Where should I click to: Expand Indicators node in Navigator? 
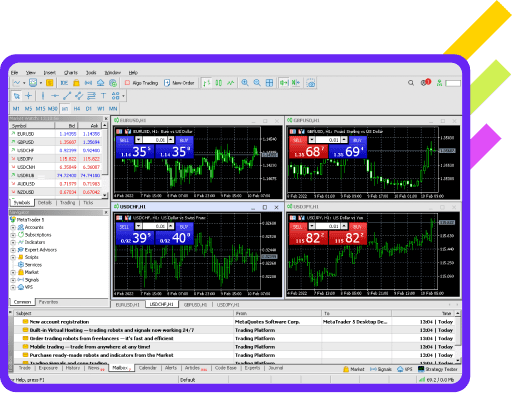pyautogui.click(x=13, y=242)
